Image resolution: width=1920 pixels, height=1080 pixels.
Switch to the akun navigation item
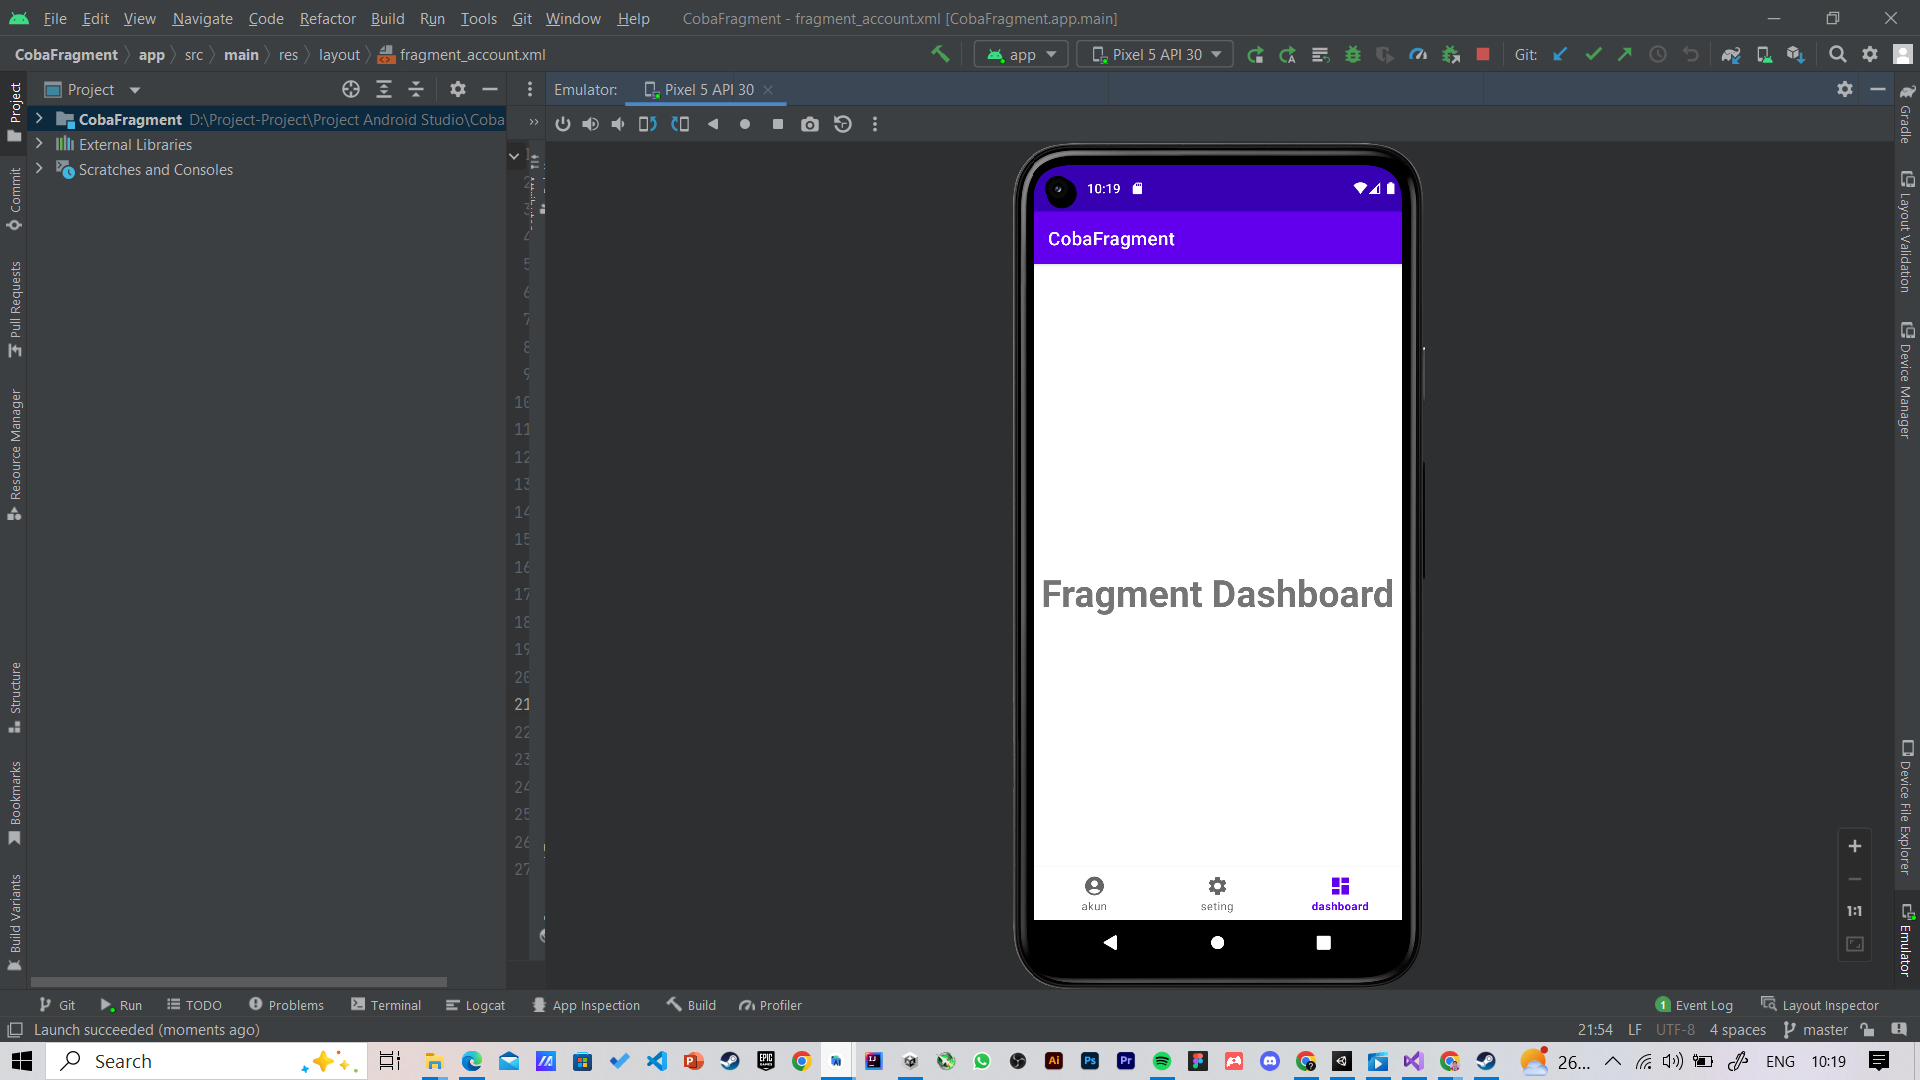(1093, 892)
